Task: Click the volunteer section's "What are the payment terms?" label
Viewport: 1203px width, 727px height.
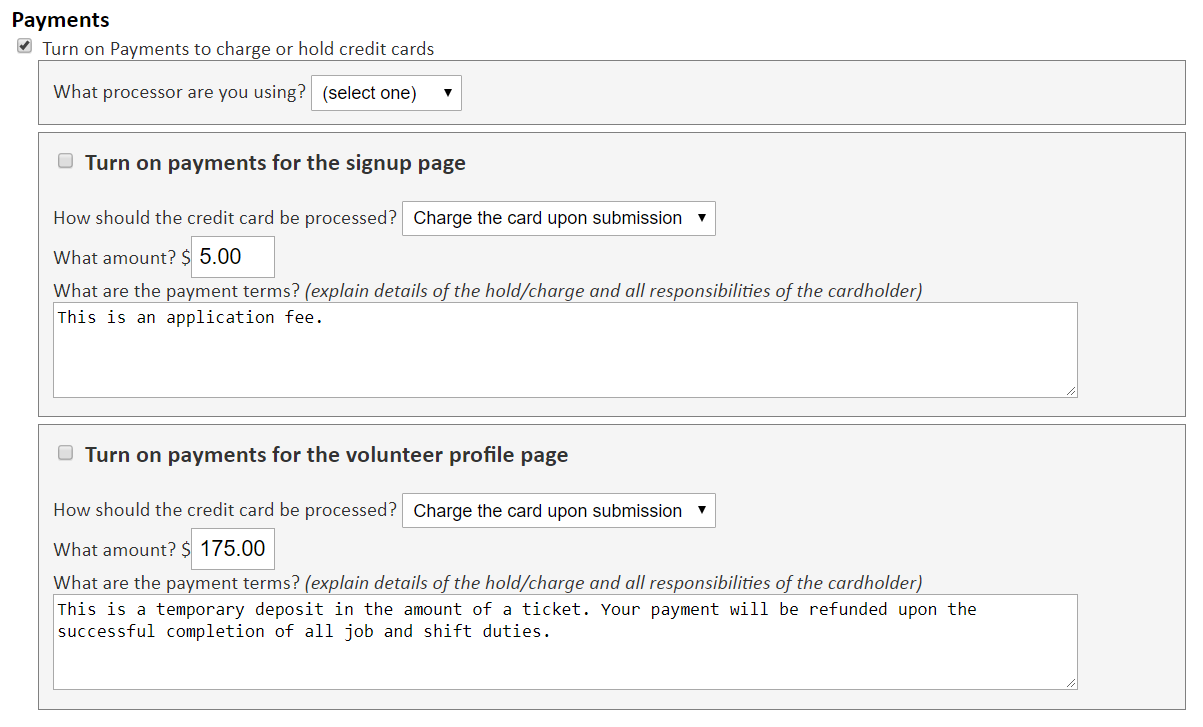Action: [x=176, y=582]
